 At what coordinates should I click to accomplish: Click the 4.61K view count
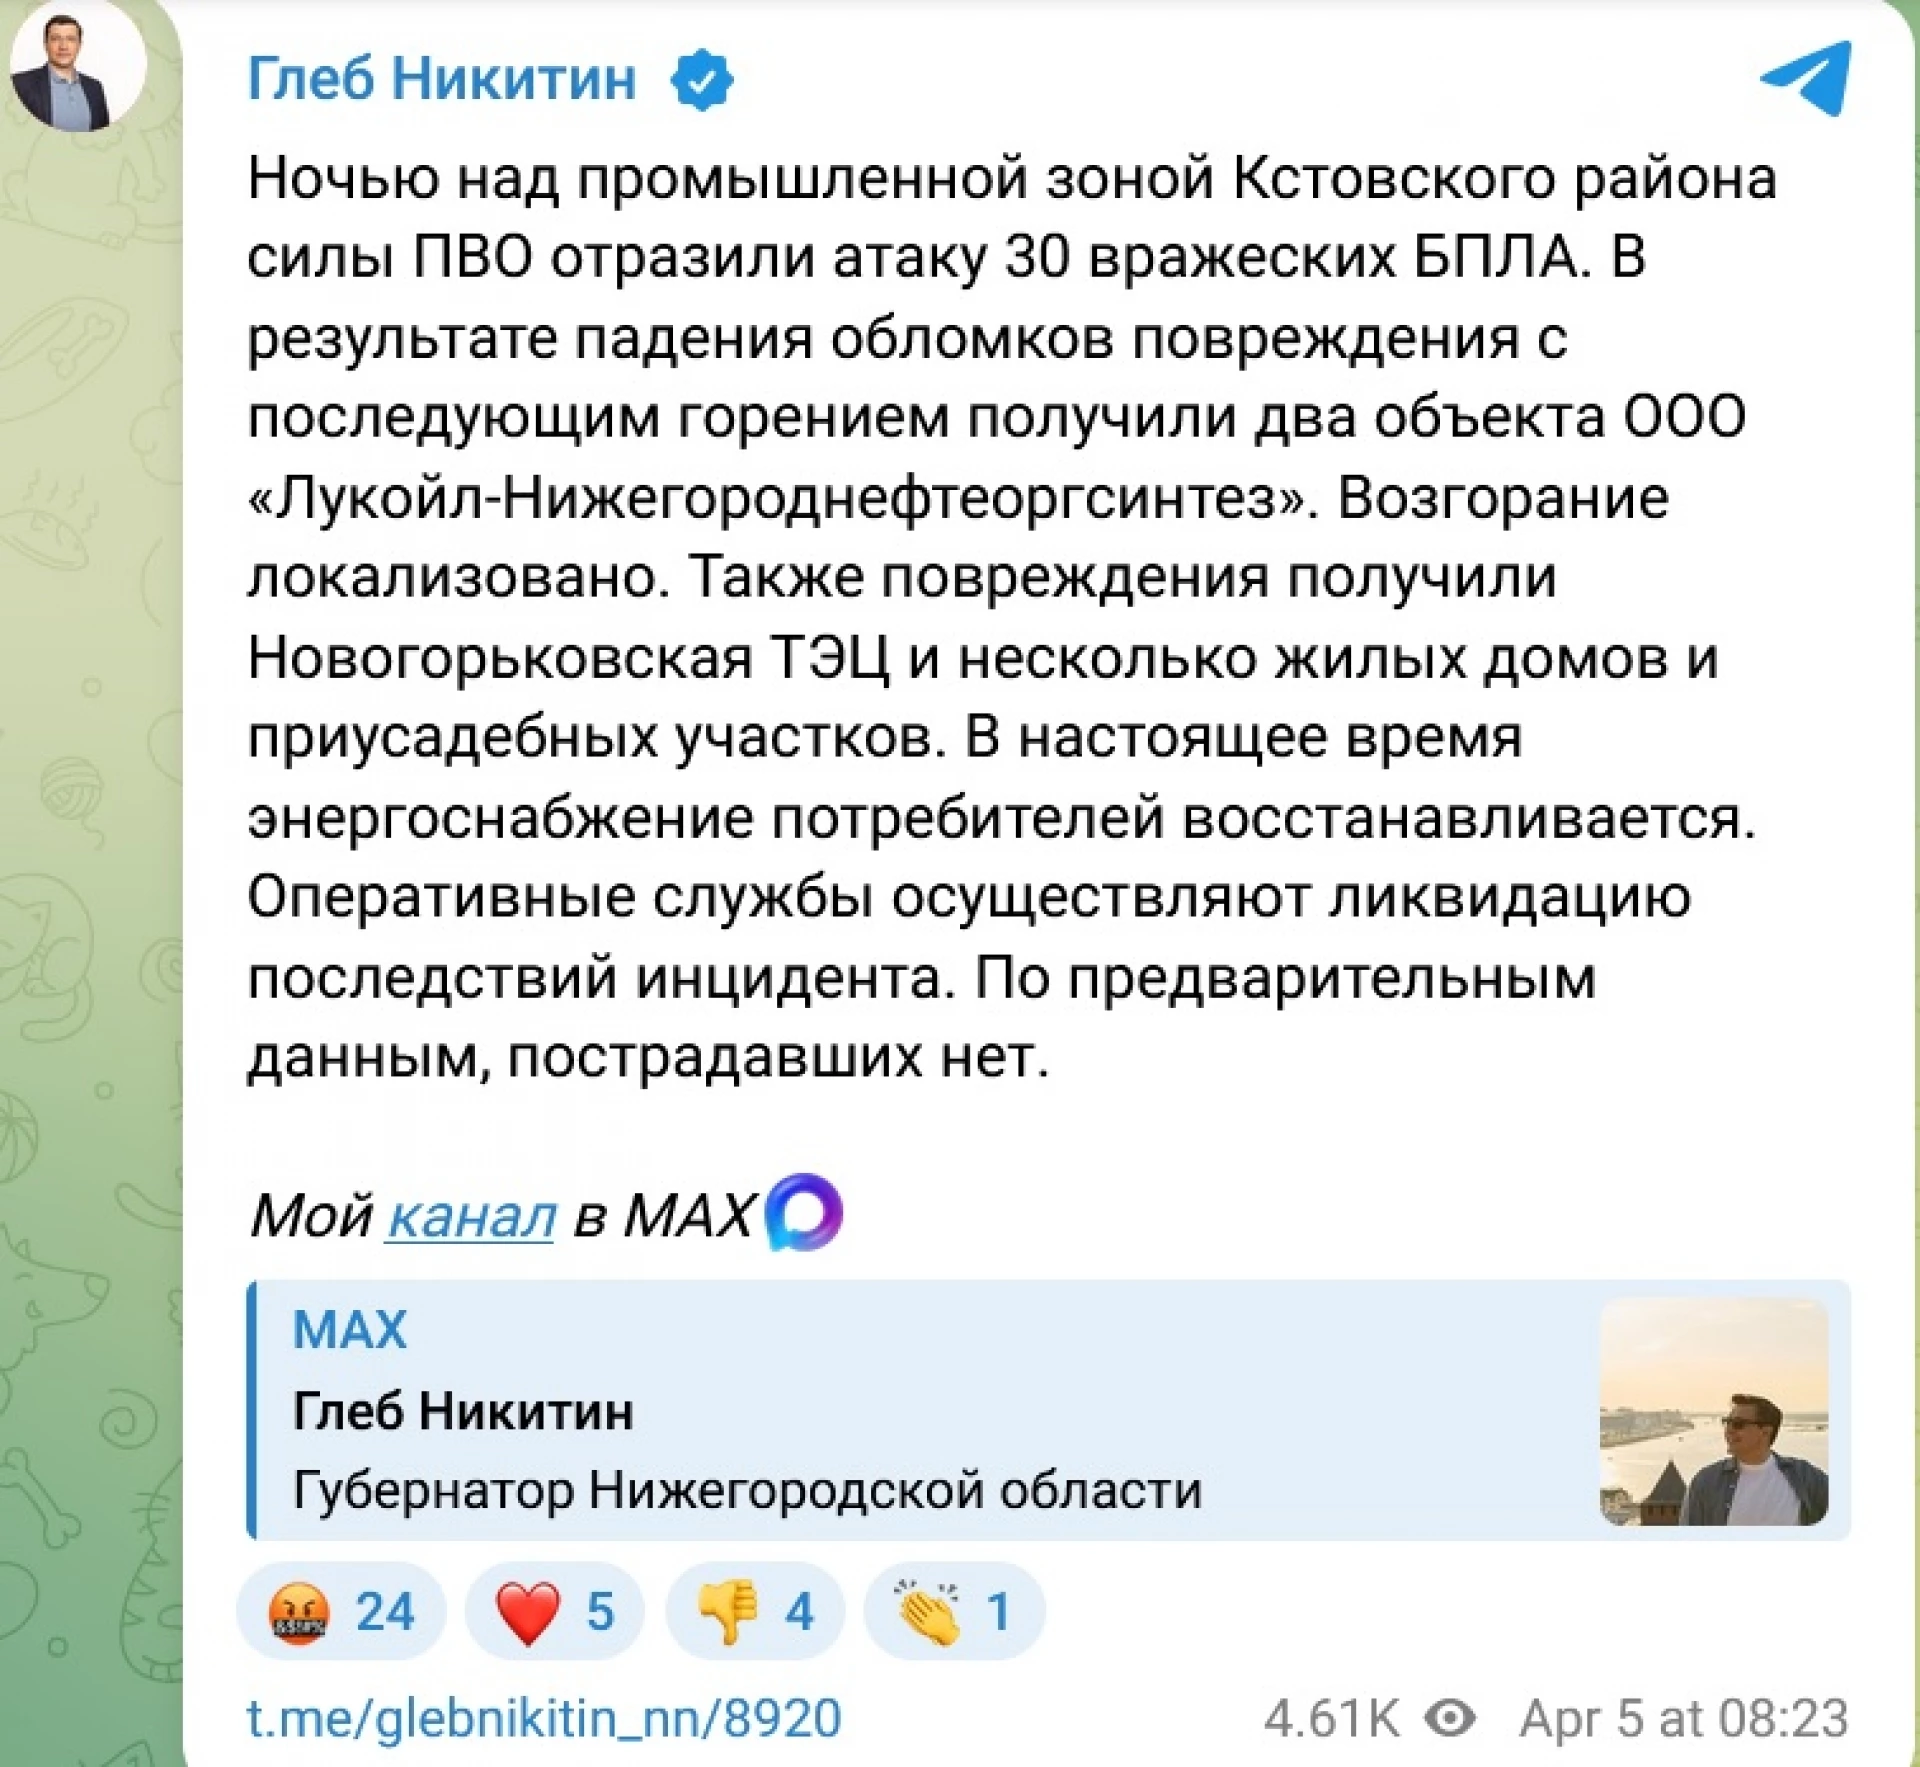click(x=1331, y=1719)
